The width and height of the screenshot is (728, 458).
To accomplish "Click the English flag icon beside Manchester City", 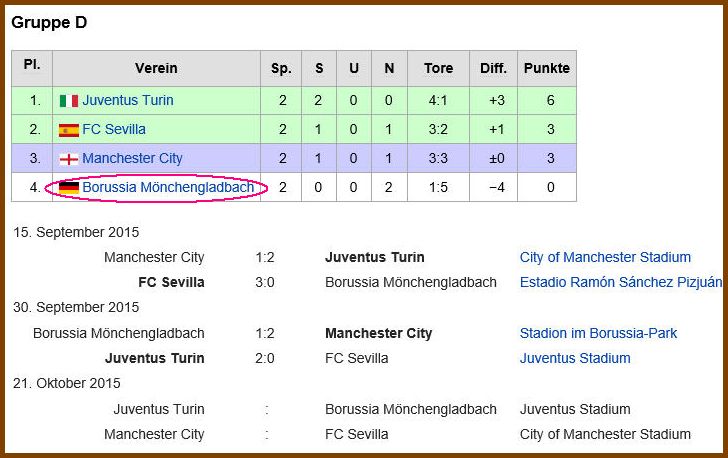I will (69, 159).
